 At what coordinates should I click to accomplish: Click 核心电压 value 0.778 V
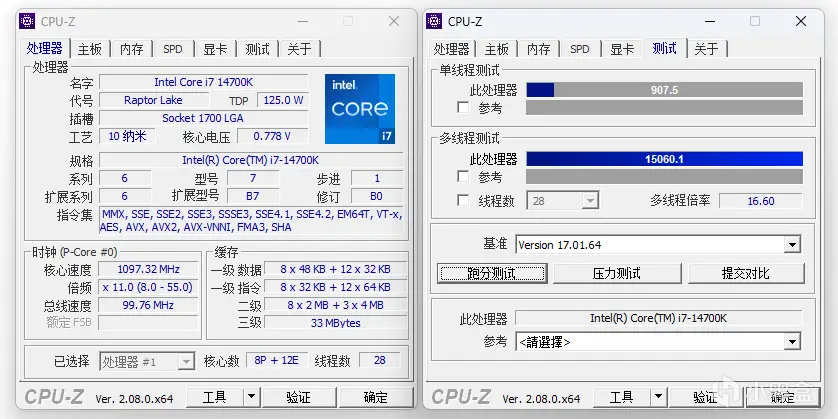click(x=273, y=136)
